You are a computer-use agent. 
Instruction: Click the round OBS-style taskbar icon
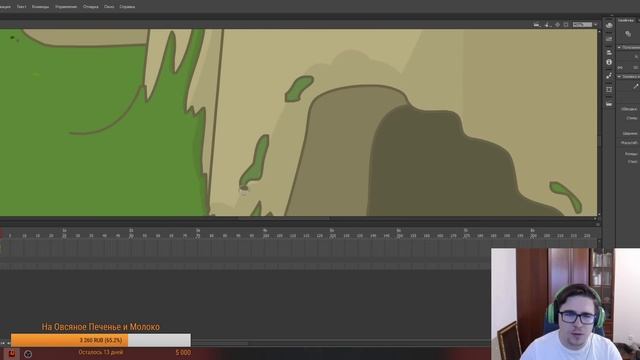[x=28, y=354]
